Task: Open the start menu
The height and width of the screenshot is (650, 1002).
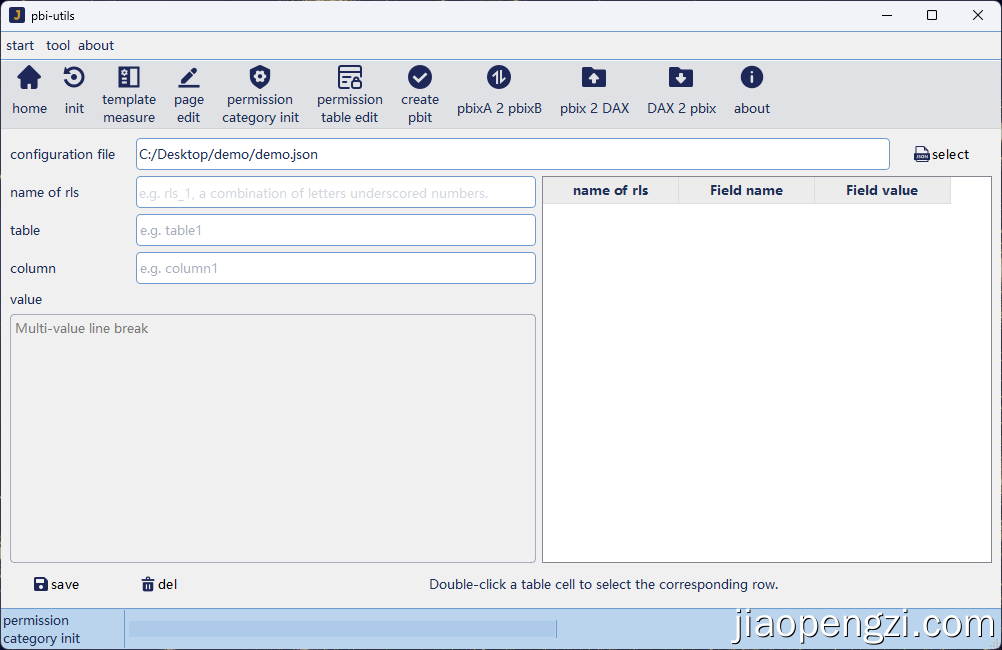Action: [x=20, y=45]
